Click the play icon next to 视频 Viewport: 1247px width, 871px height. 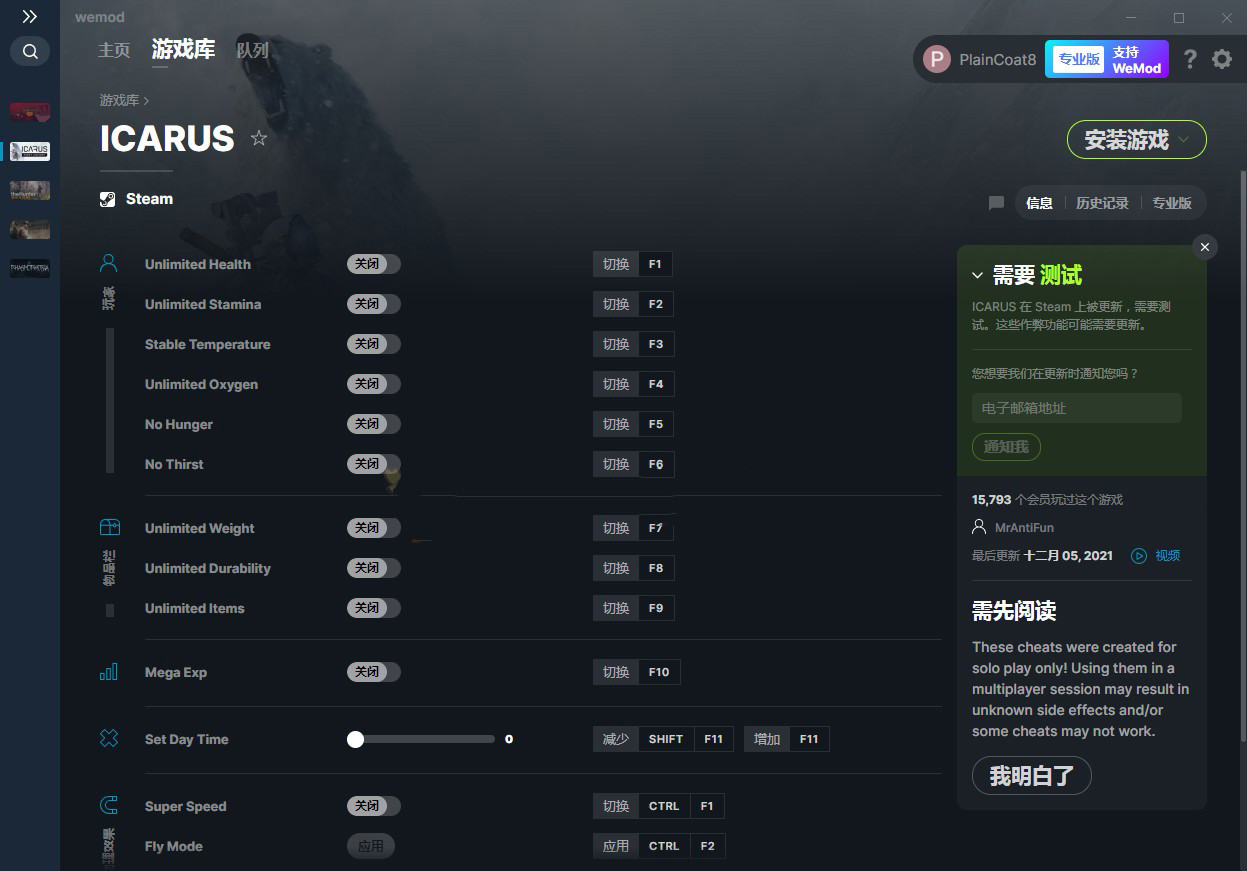tap(1139, 555)
